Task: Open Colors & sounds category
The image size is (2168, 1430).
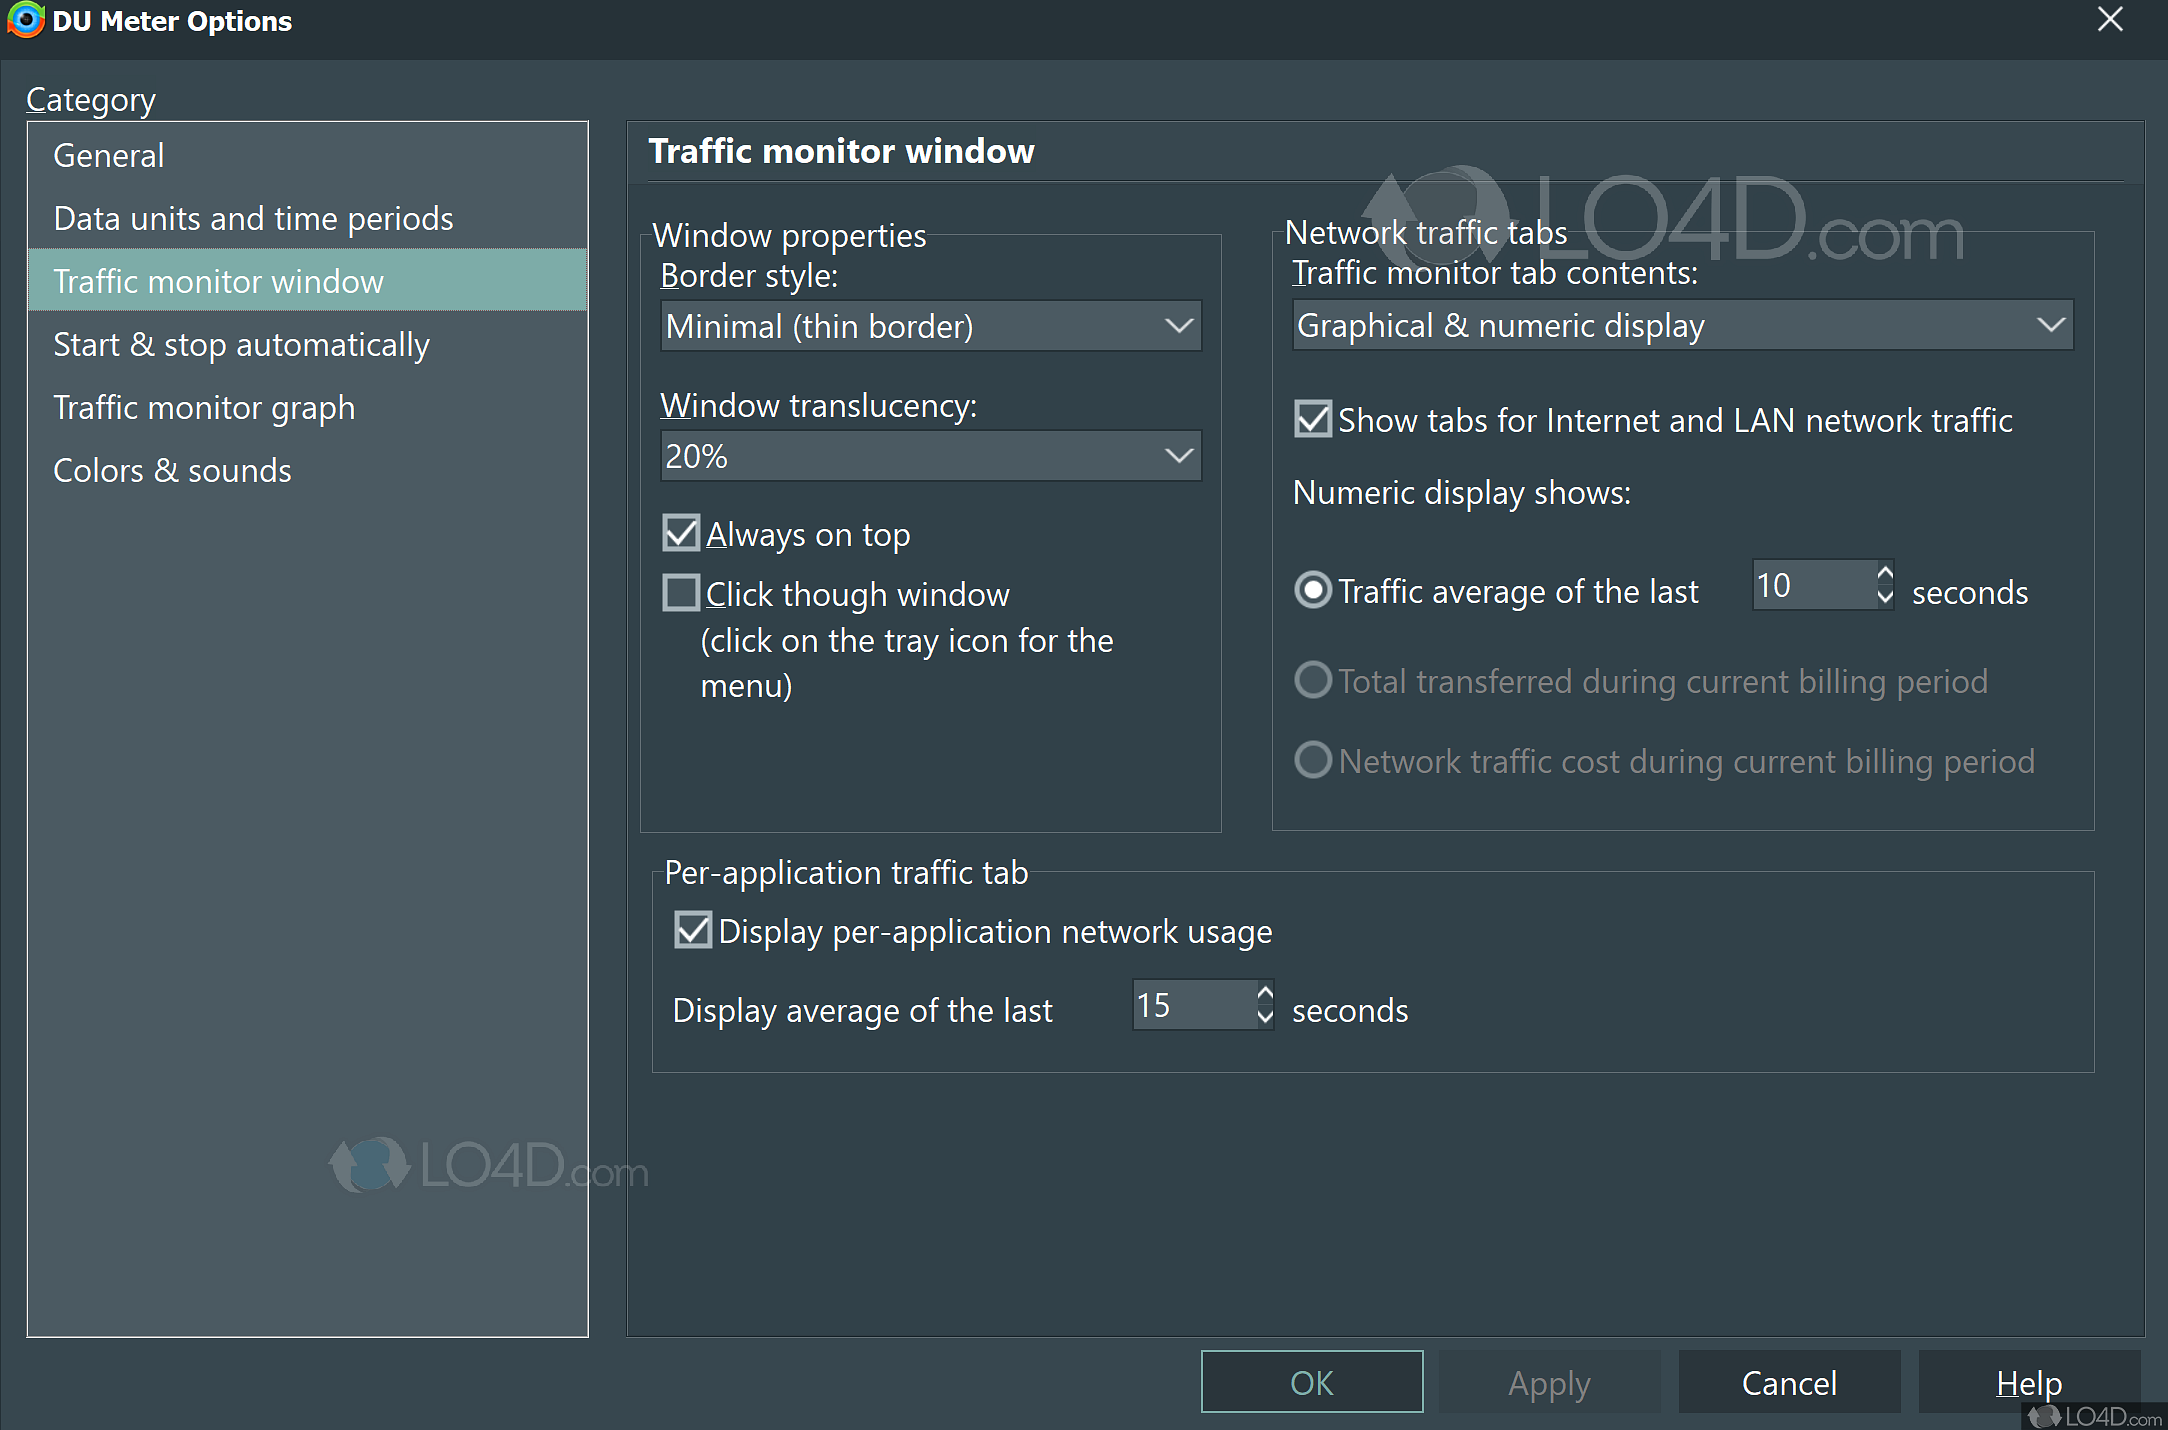Action: pos(172,471)
